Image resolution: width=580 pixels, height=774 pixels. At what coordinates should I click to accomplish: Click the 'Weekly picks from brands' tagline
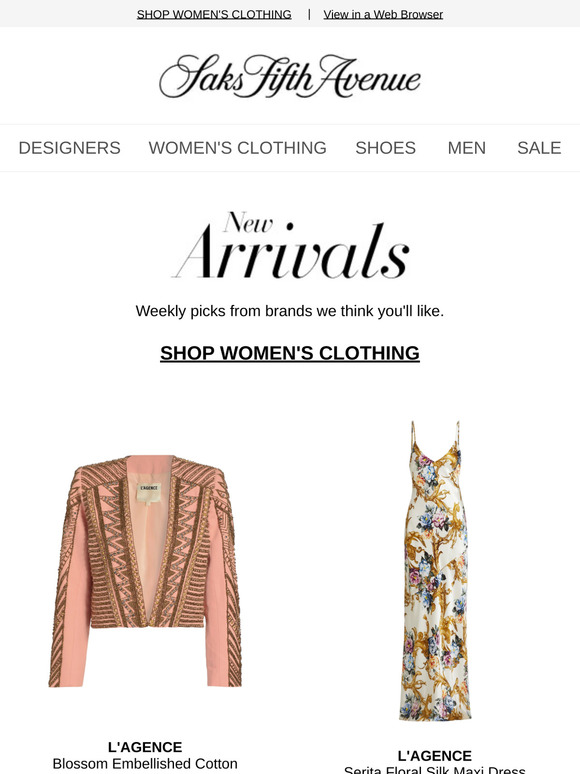click(x=290, y=311)
